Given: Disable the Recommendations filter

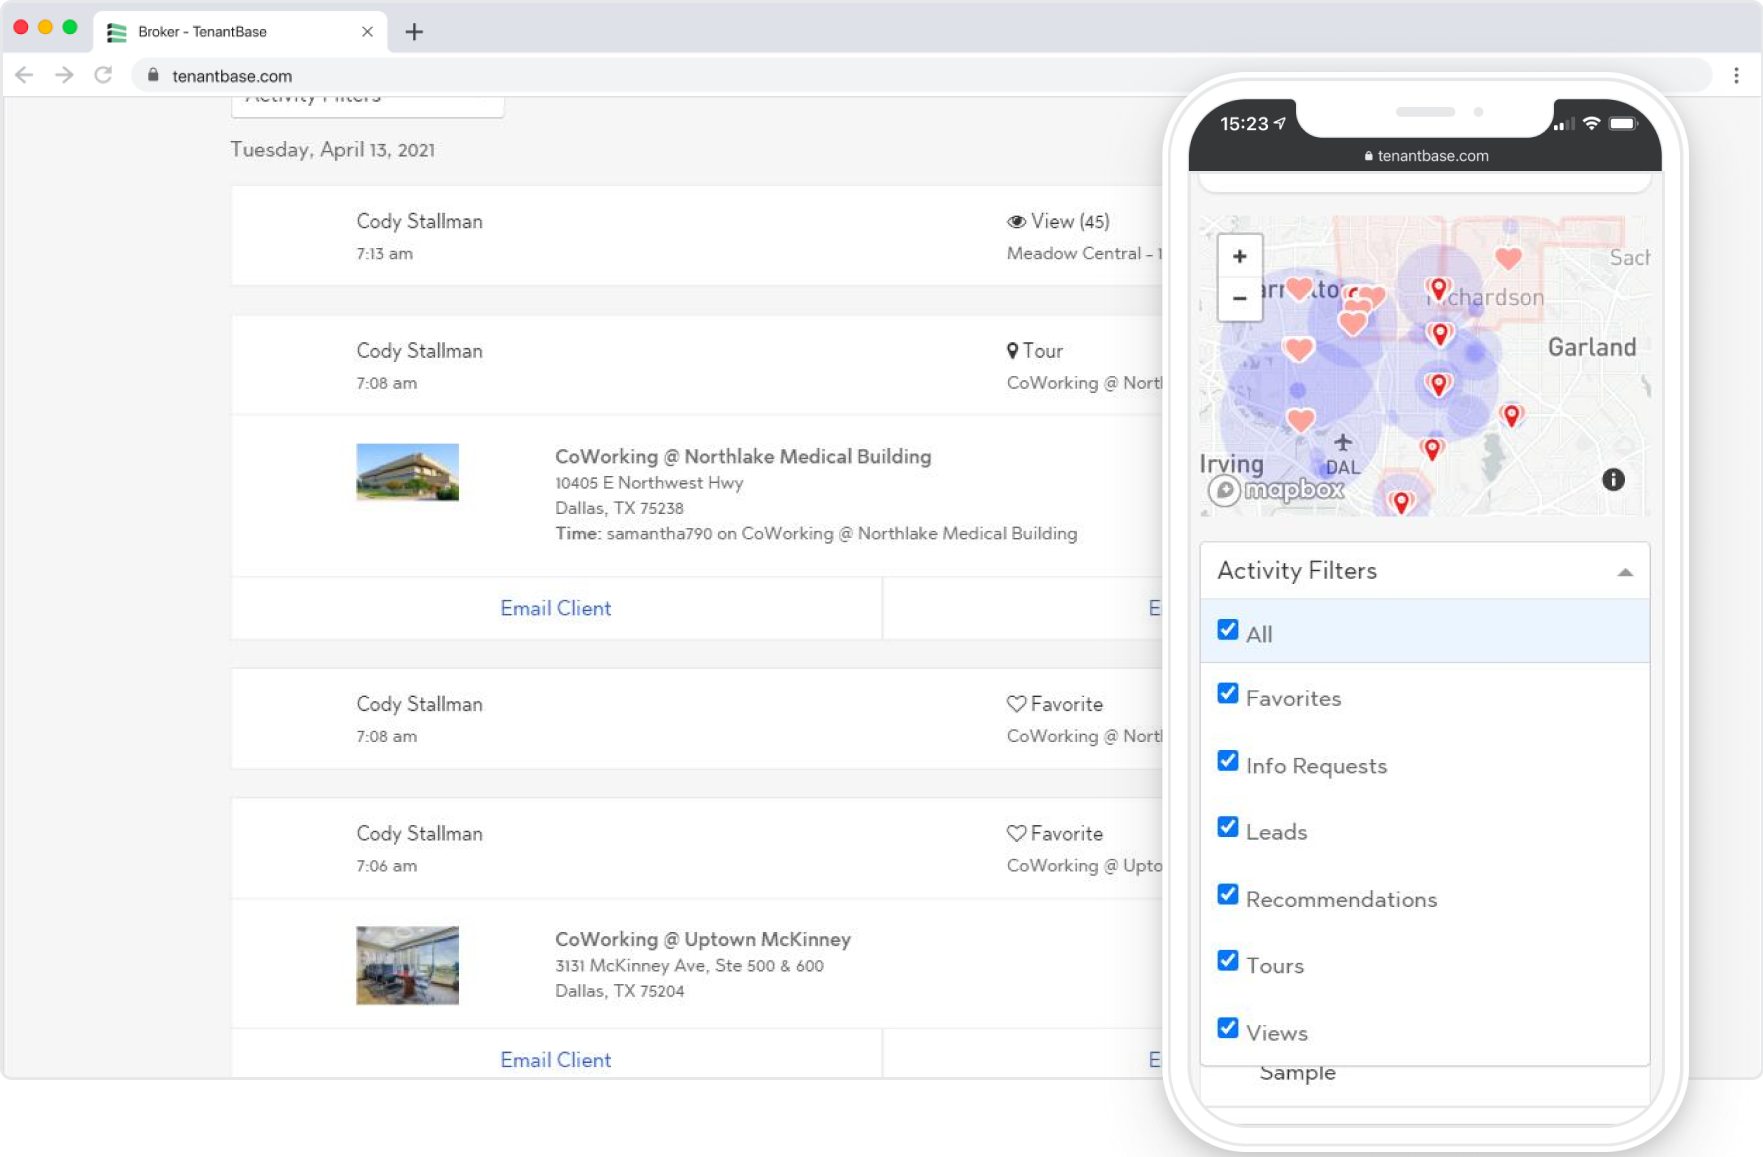Looking at the screenshot, I should coord(1228,894).
